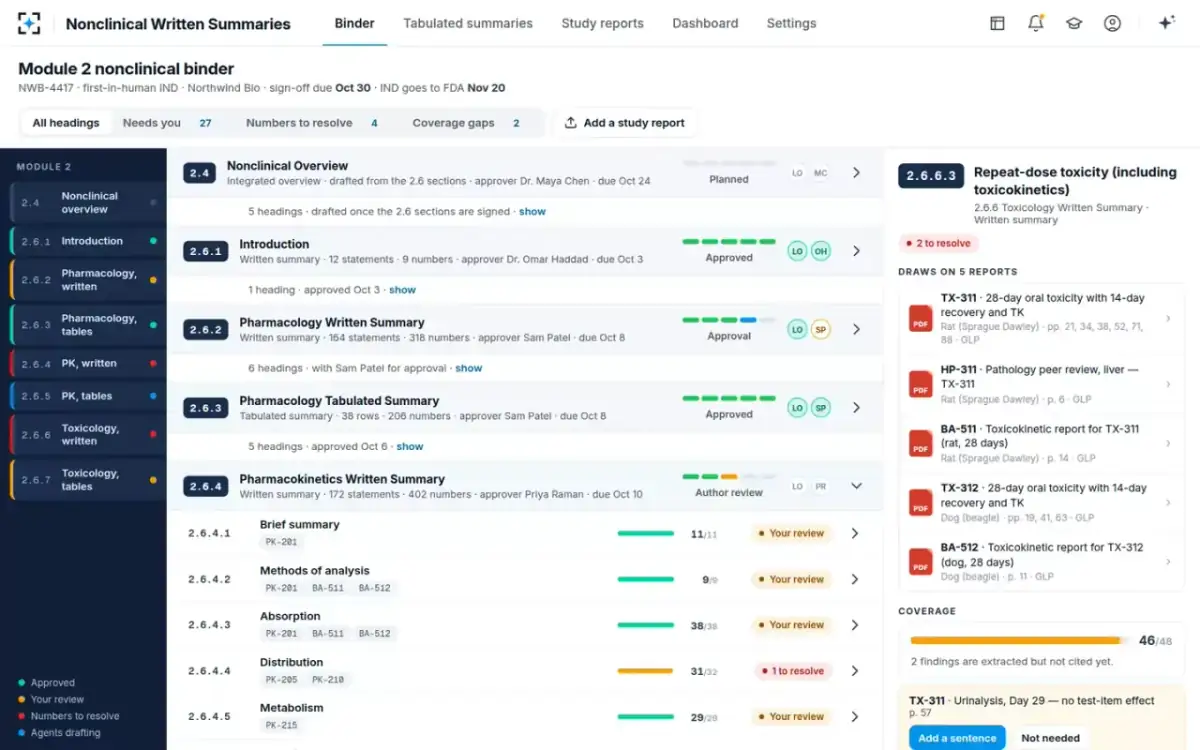Filter by Coverage gaps
Viewport: 1200px width, 750px height.
[x=466, y=123]
